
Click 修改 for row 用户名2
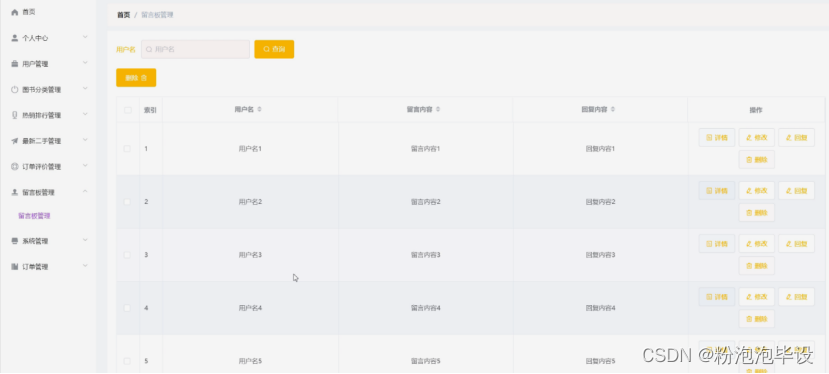point(757,190)
